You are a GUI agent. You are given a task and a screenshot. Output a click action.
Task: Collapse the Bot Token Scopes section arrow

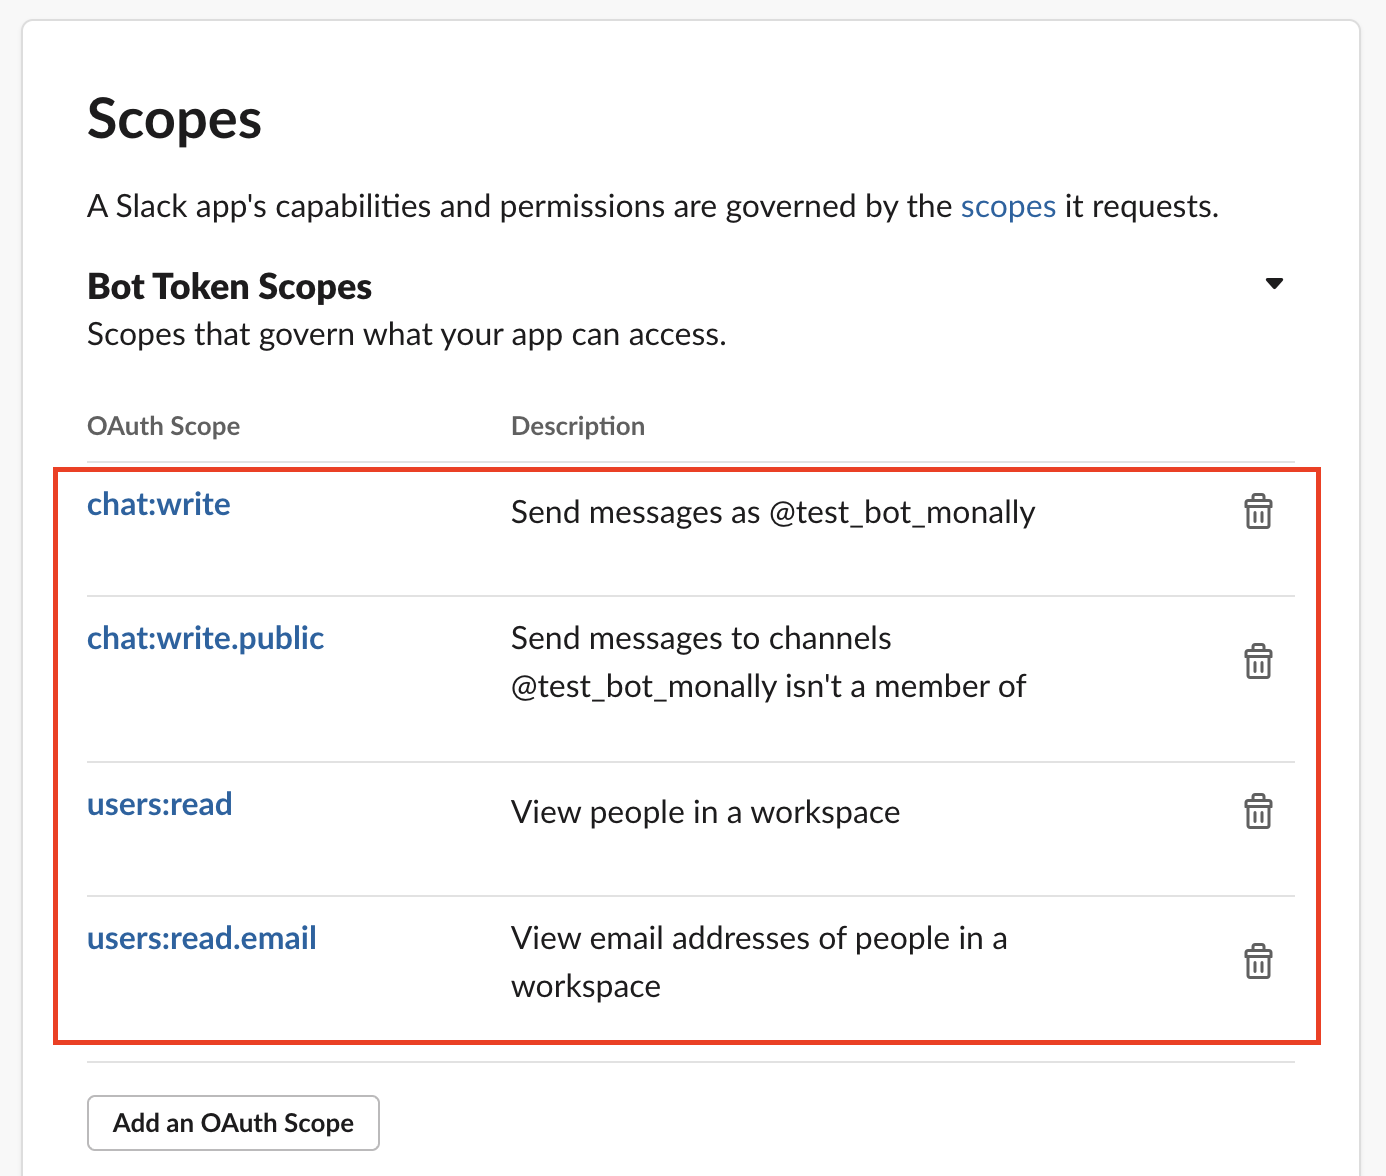click(1274, 284)
